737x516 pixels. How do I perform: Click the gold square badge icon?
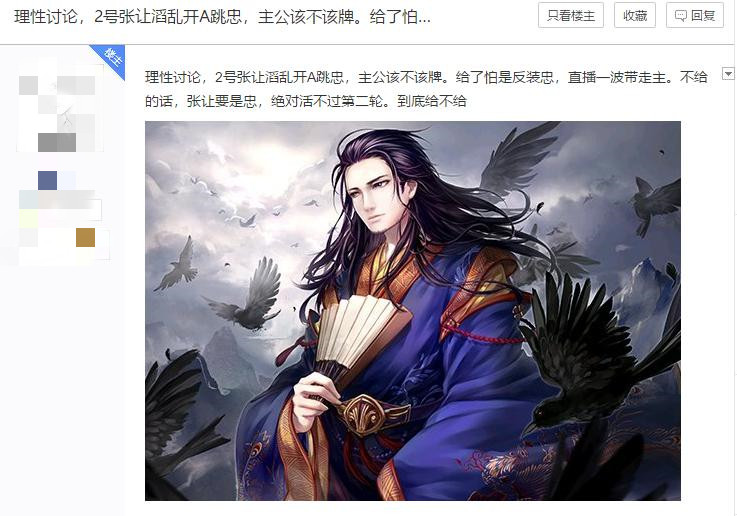pos(86,237)
